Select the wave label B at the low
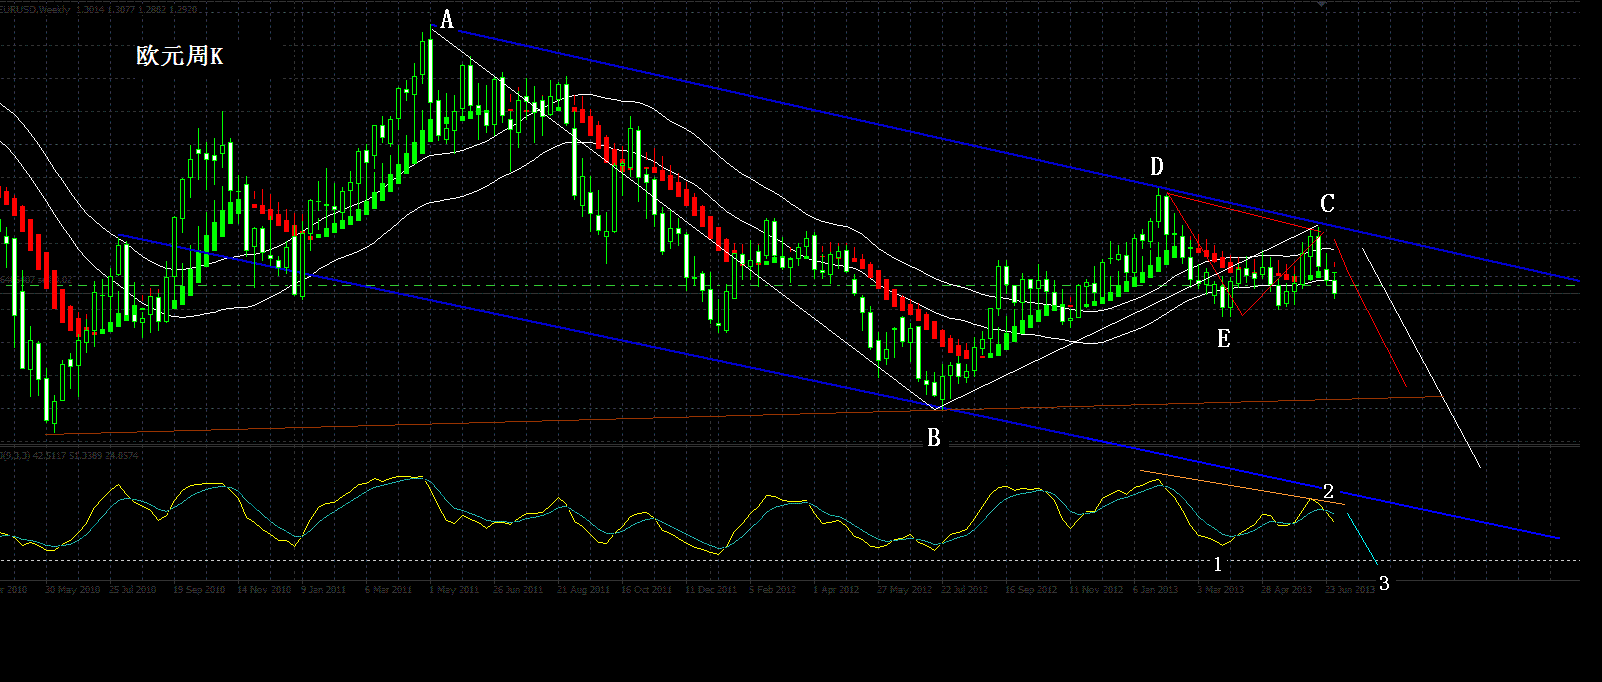The width and height of the screenshot is (1602, 682). coord(933,438)
